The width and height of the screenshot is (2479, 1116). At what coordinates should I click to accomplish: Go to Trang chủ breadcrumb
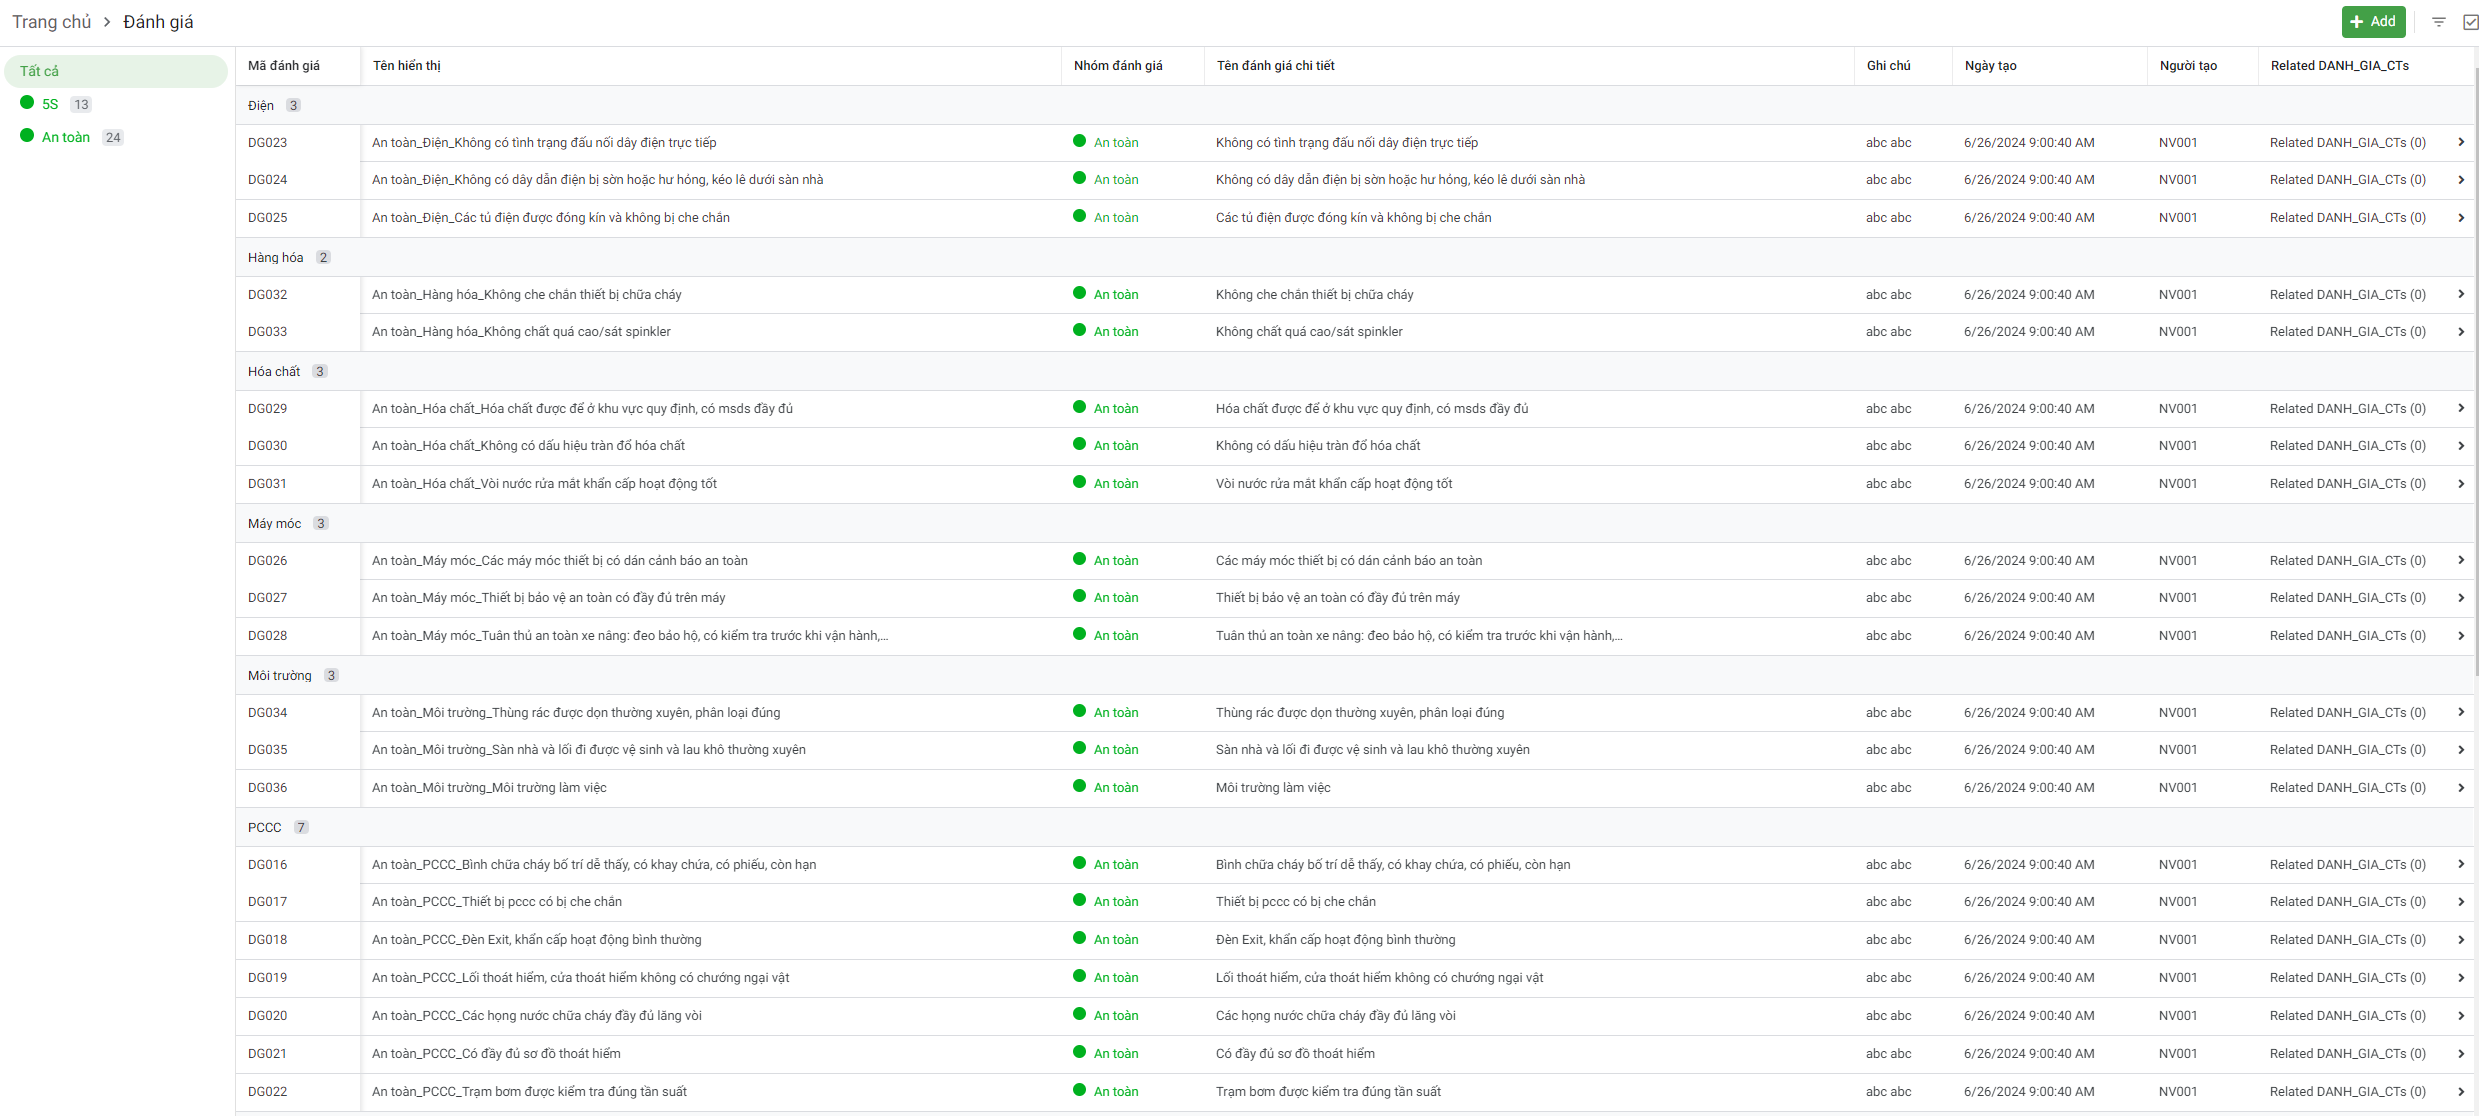(51, 22)
